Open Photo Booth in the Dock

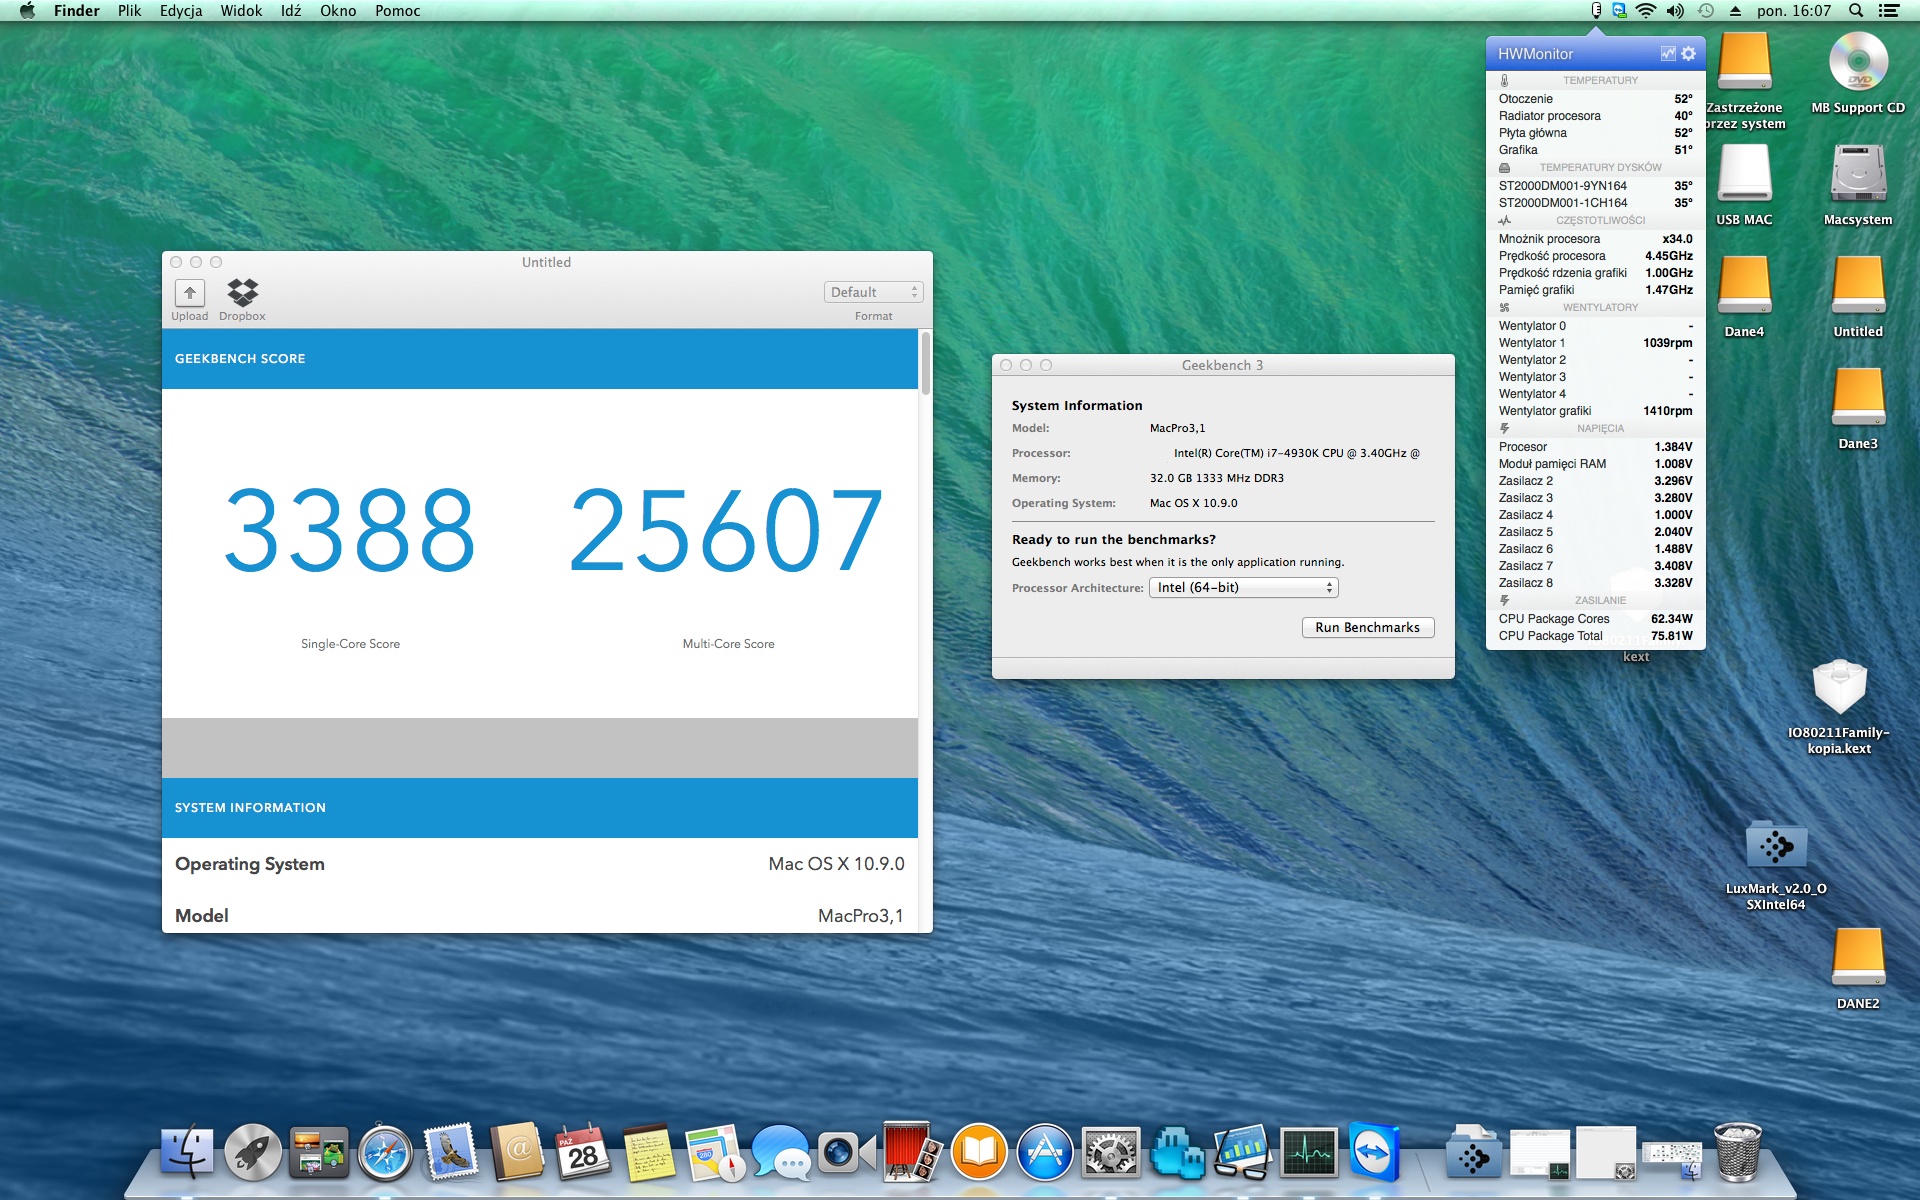pyautogui.click(x=912, y=1153)
